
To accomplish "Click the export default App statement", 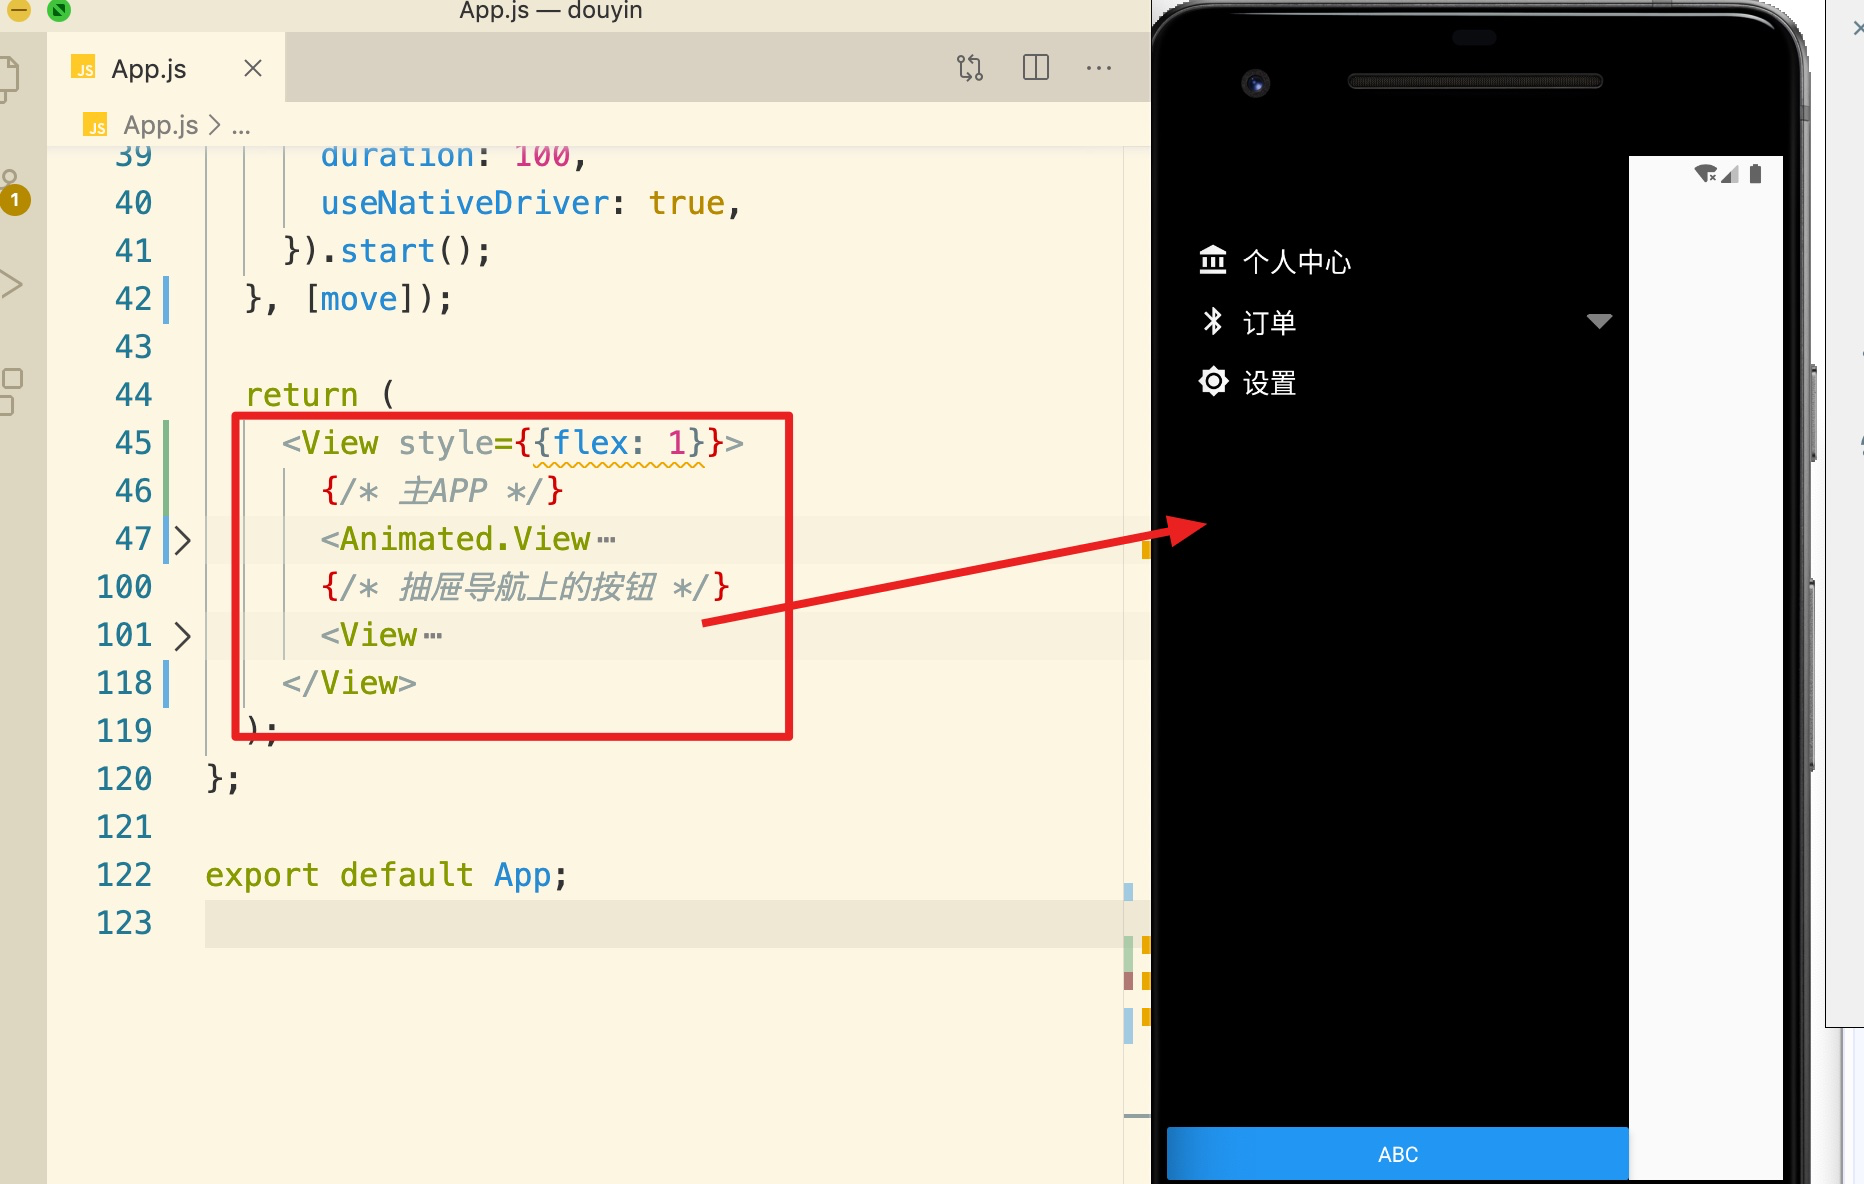I will 386,875.
